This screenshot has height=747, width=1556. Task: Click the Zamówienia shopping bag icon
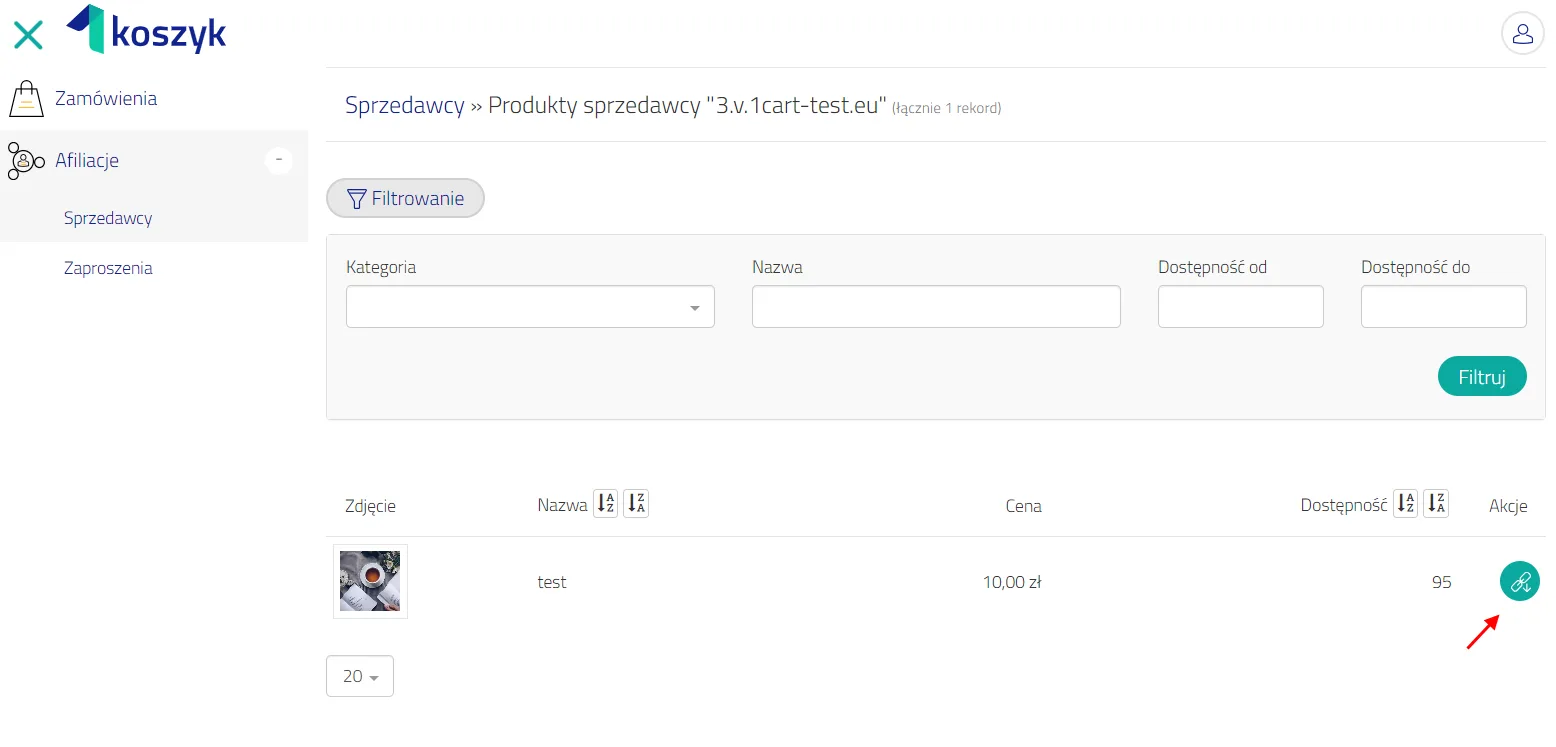(27, 99)
